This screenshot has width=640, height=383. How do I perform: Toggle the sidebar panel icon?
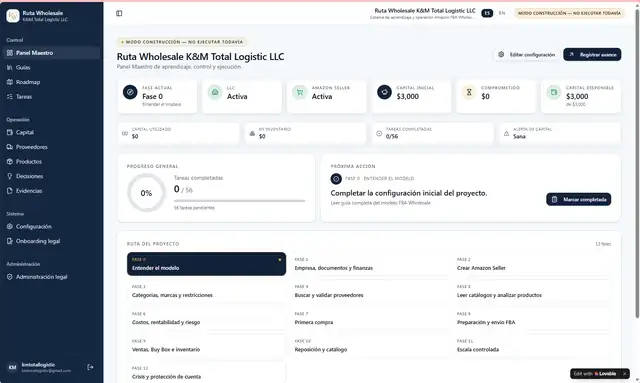click(x=119, y=13)
